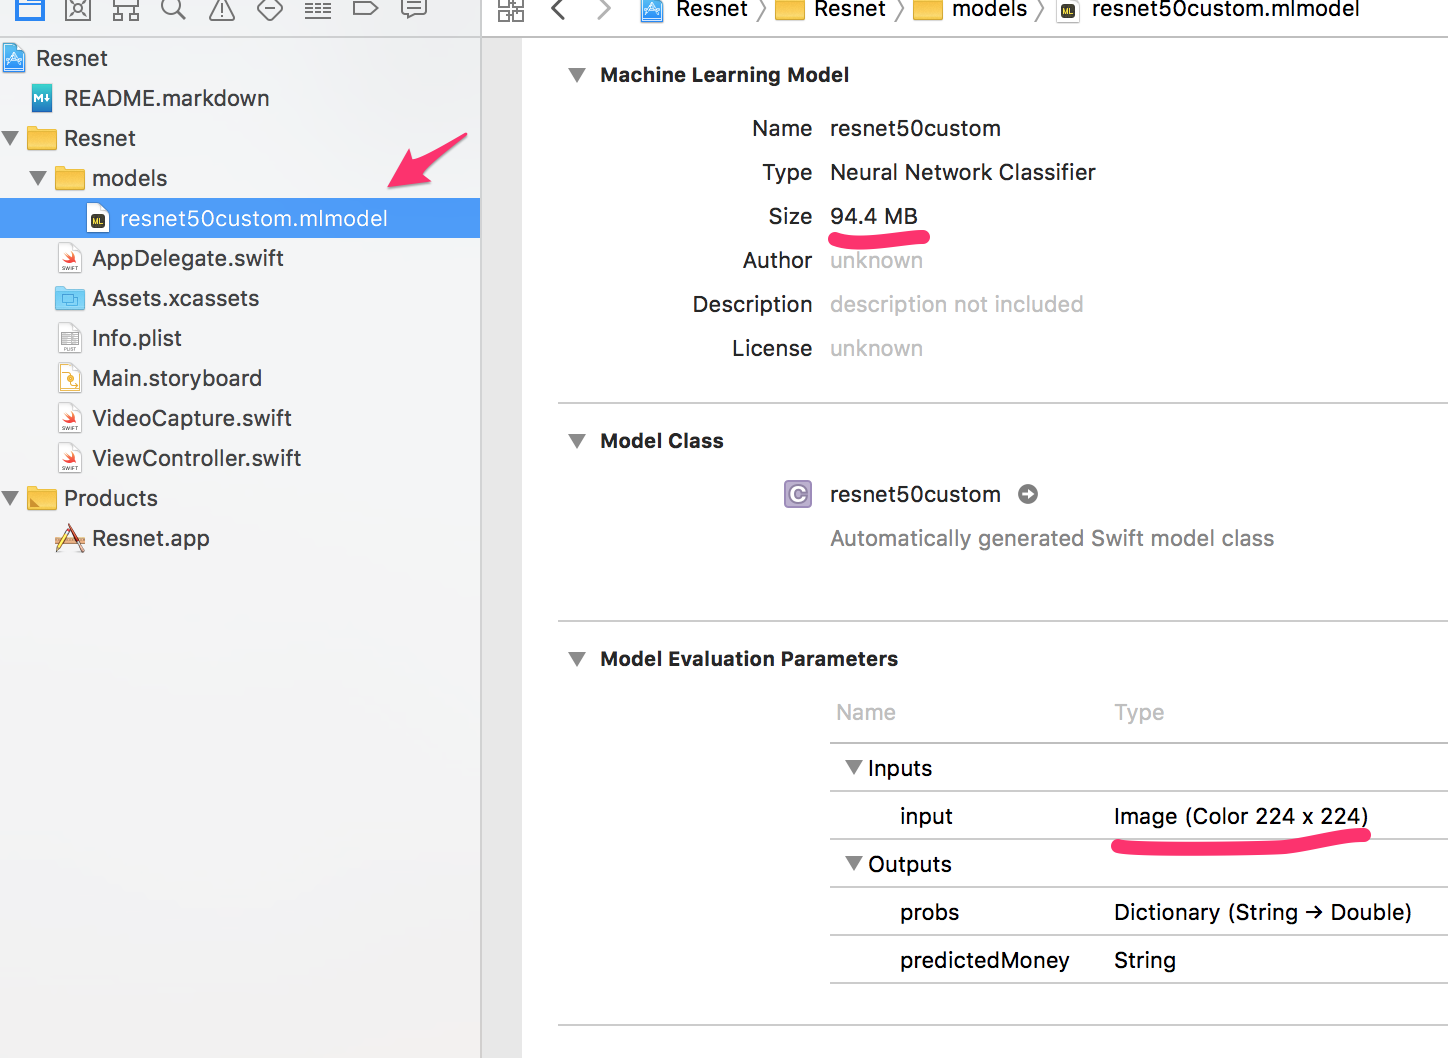Collapse the Products group

click(x=9, y=498)
